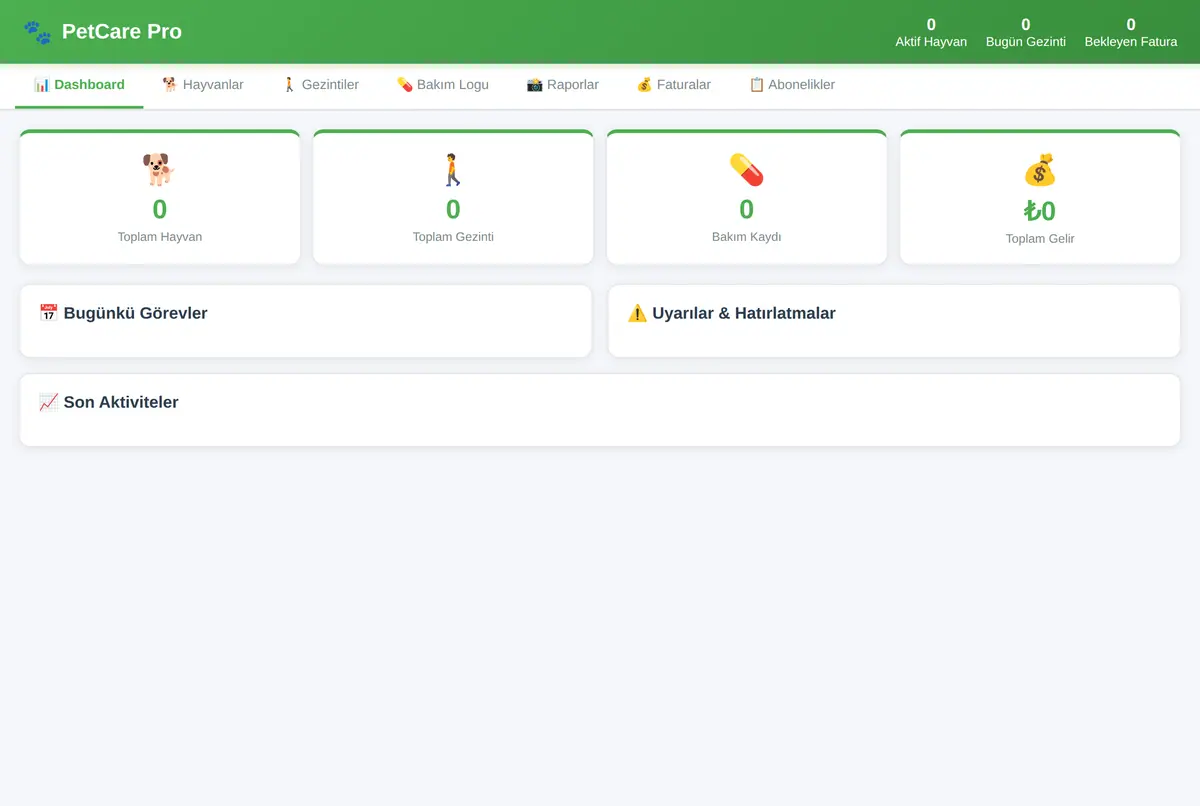This screenshot has height=806, width=1200.
Task: Open the Abonelikler tab
Action: (x=792, y=85)
